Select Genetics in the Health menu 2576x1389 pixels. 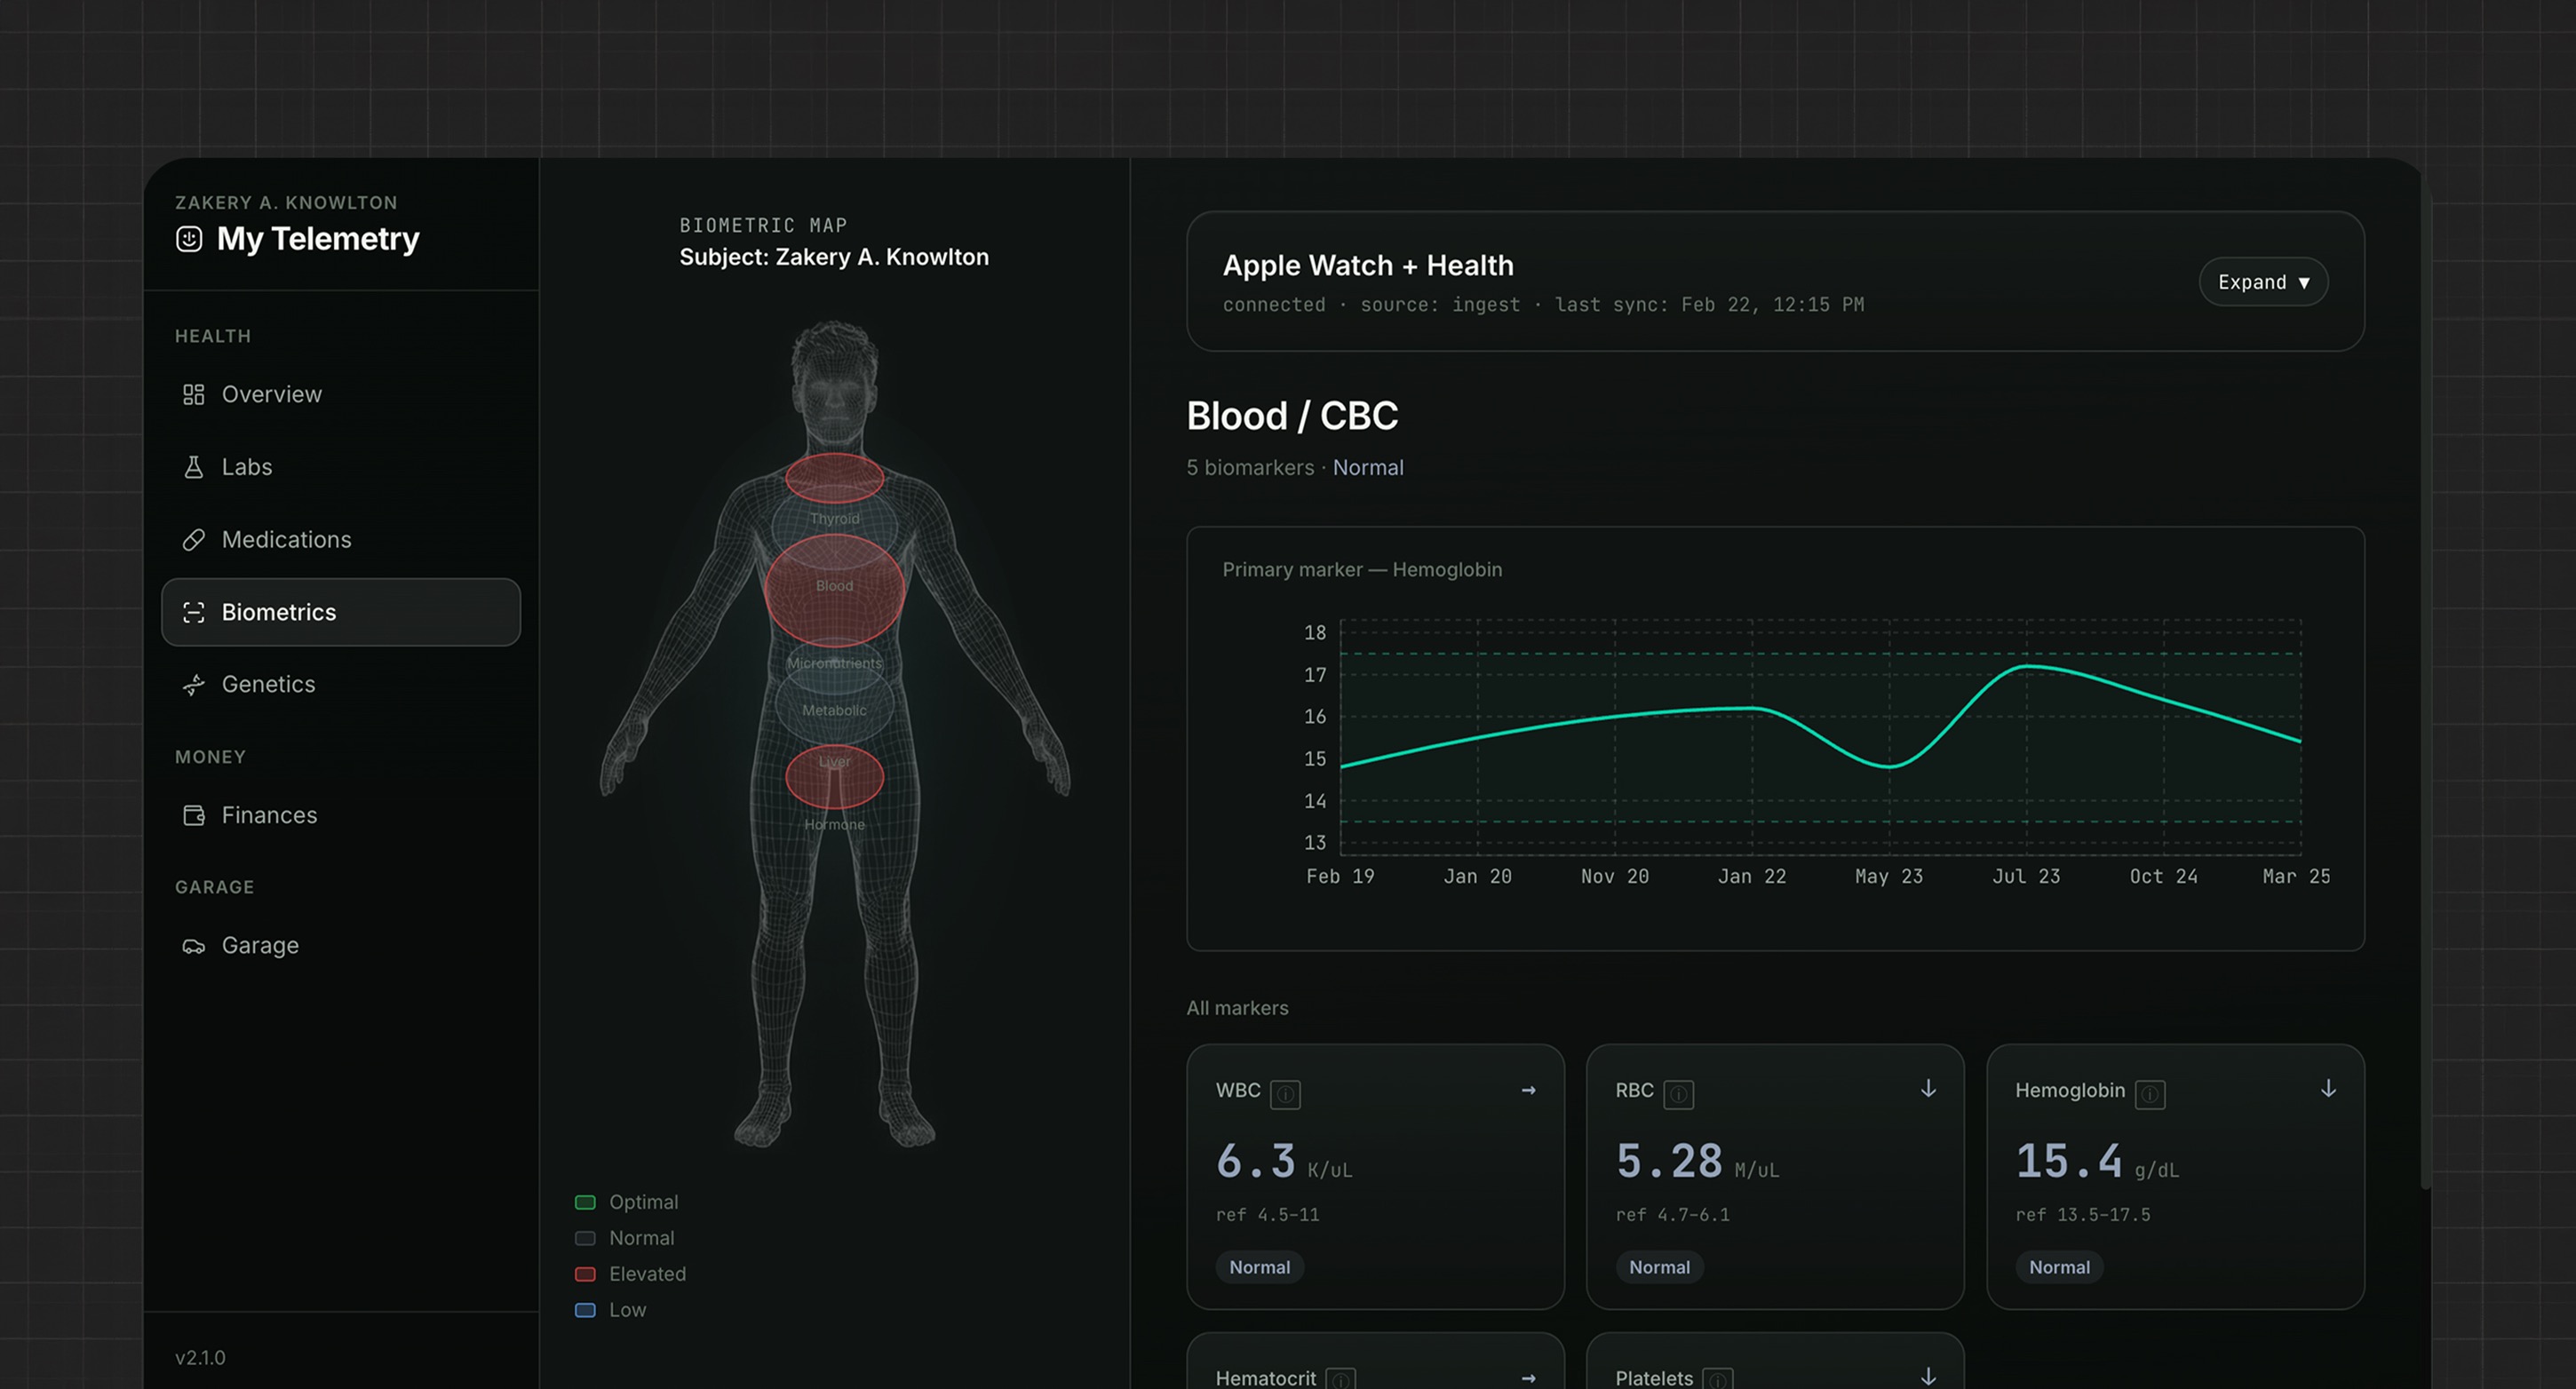coord(267,684)
